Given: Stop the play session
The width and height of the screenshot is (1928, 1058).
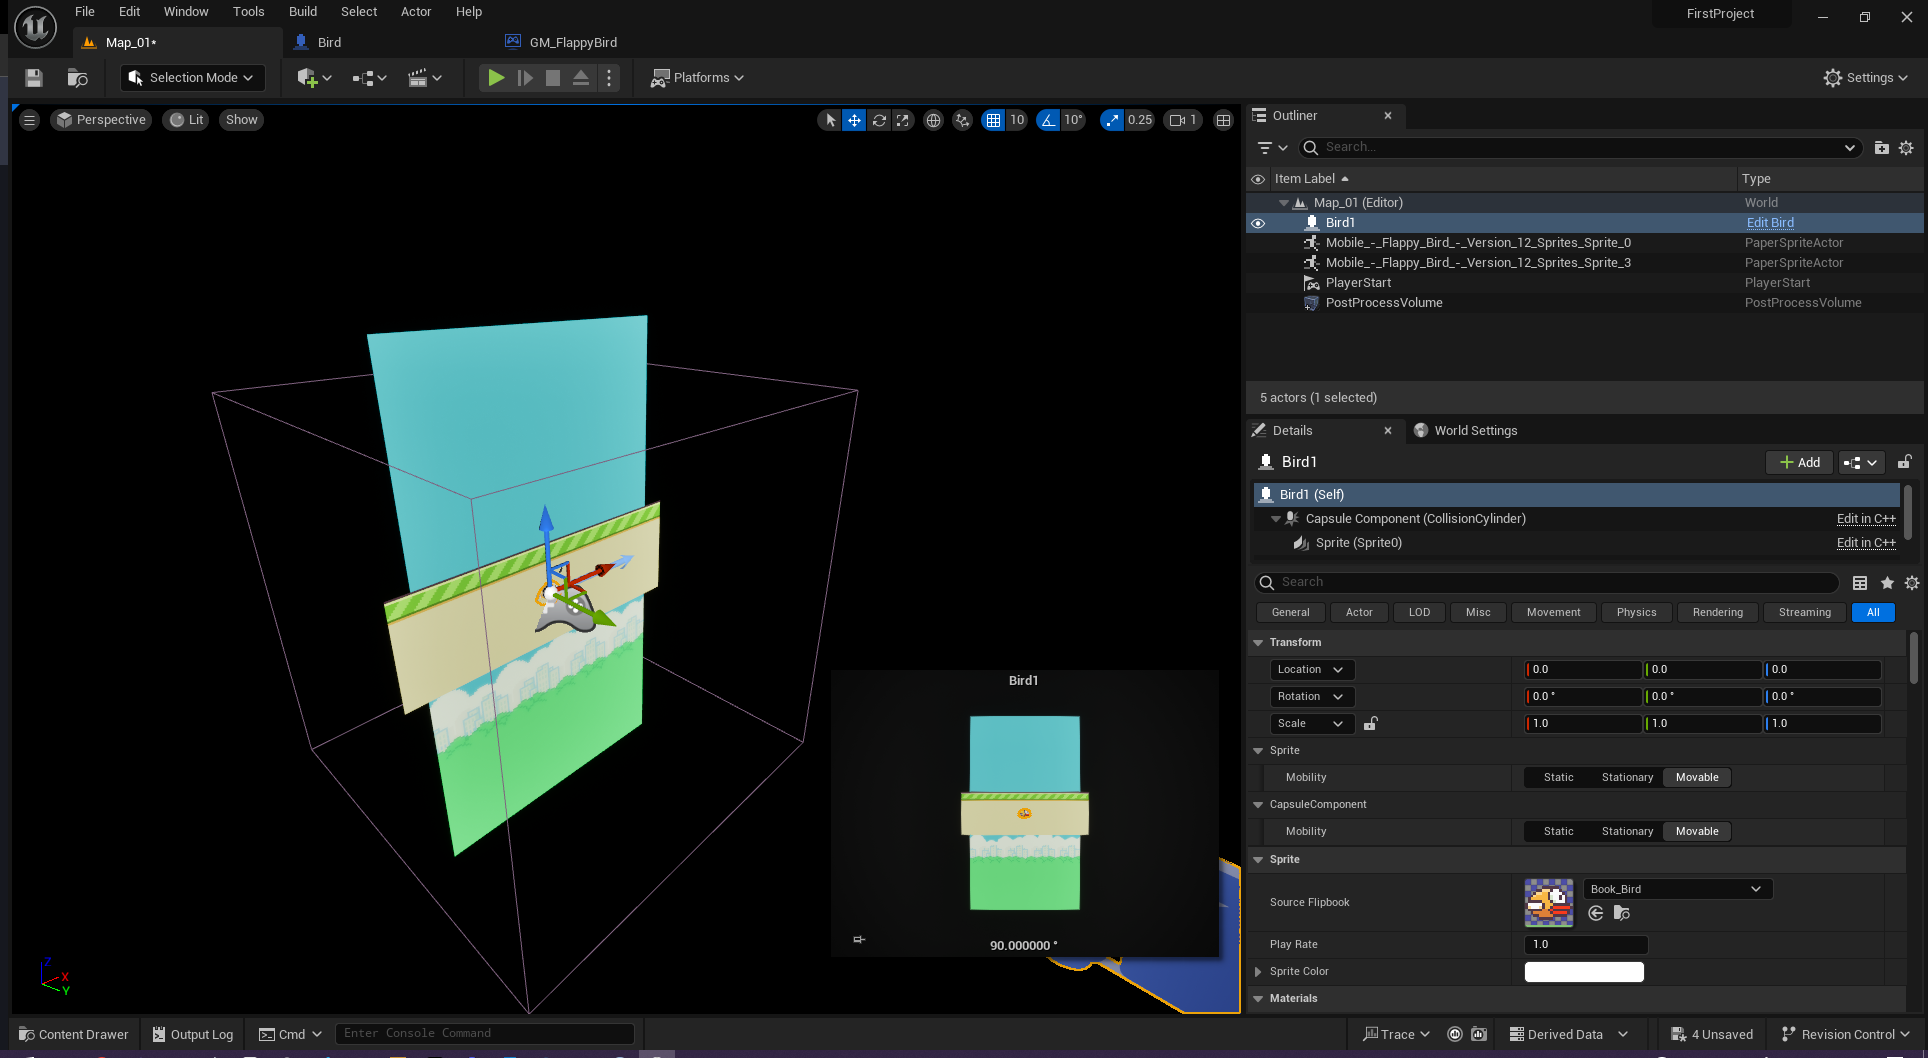Looking at the screenshot, I should (553, 78).
